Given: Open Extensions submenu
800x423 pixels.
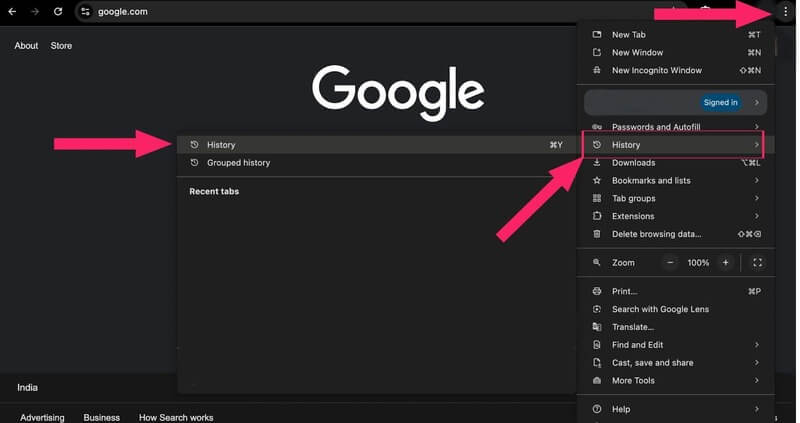Looking at the screenshot, I should coord(676,216).
